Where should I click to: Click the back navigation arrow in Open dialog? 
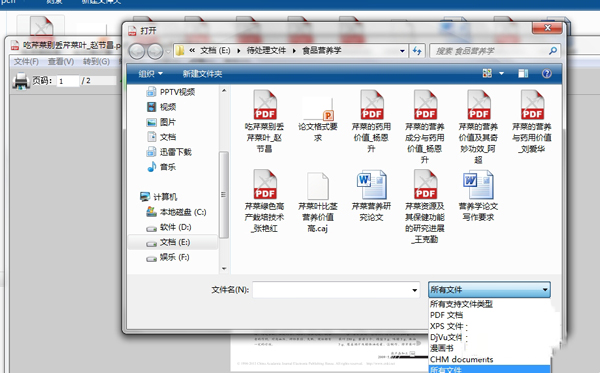137,51
